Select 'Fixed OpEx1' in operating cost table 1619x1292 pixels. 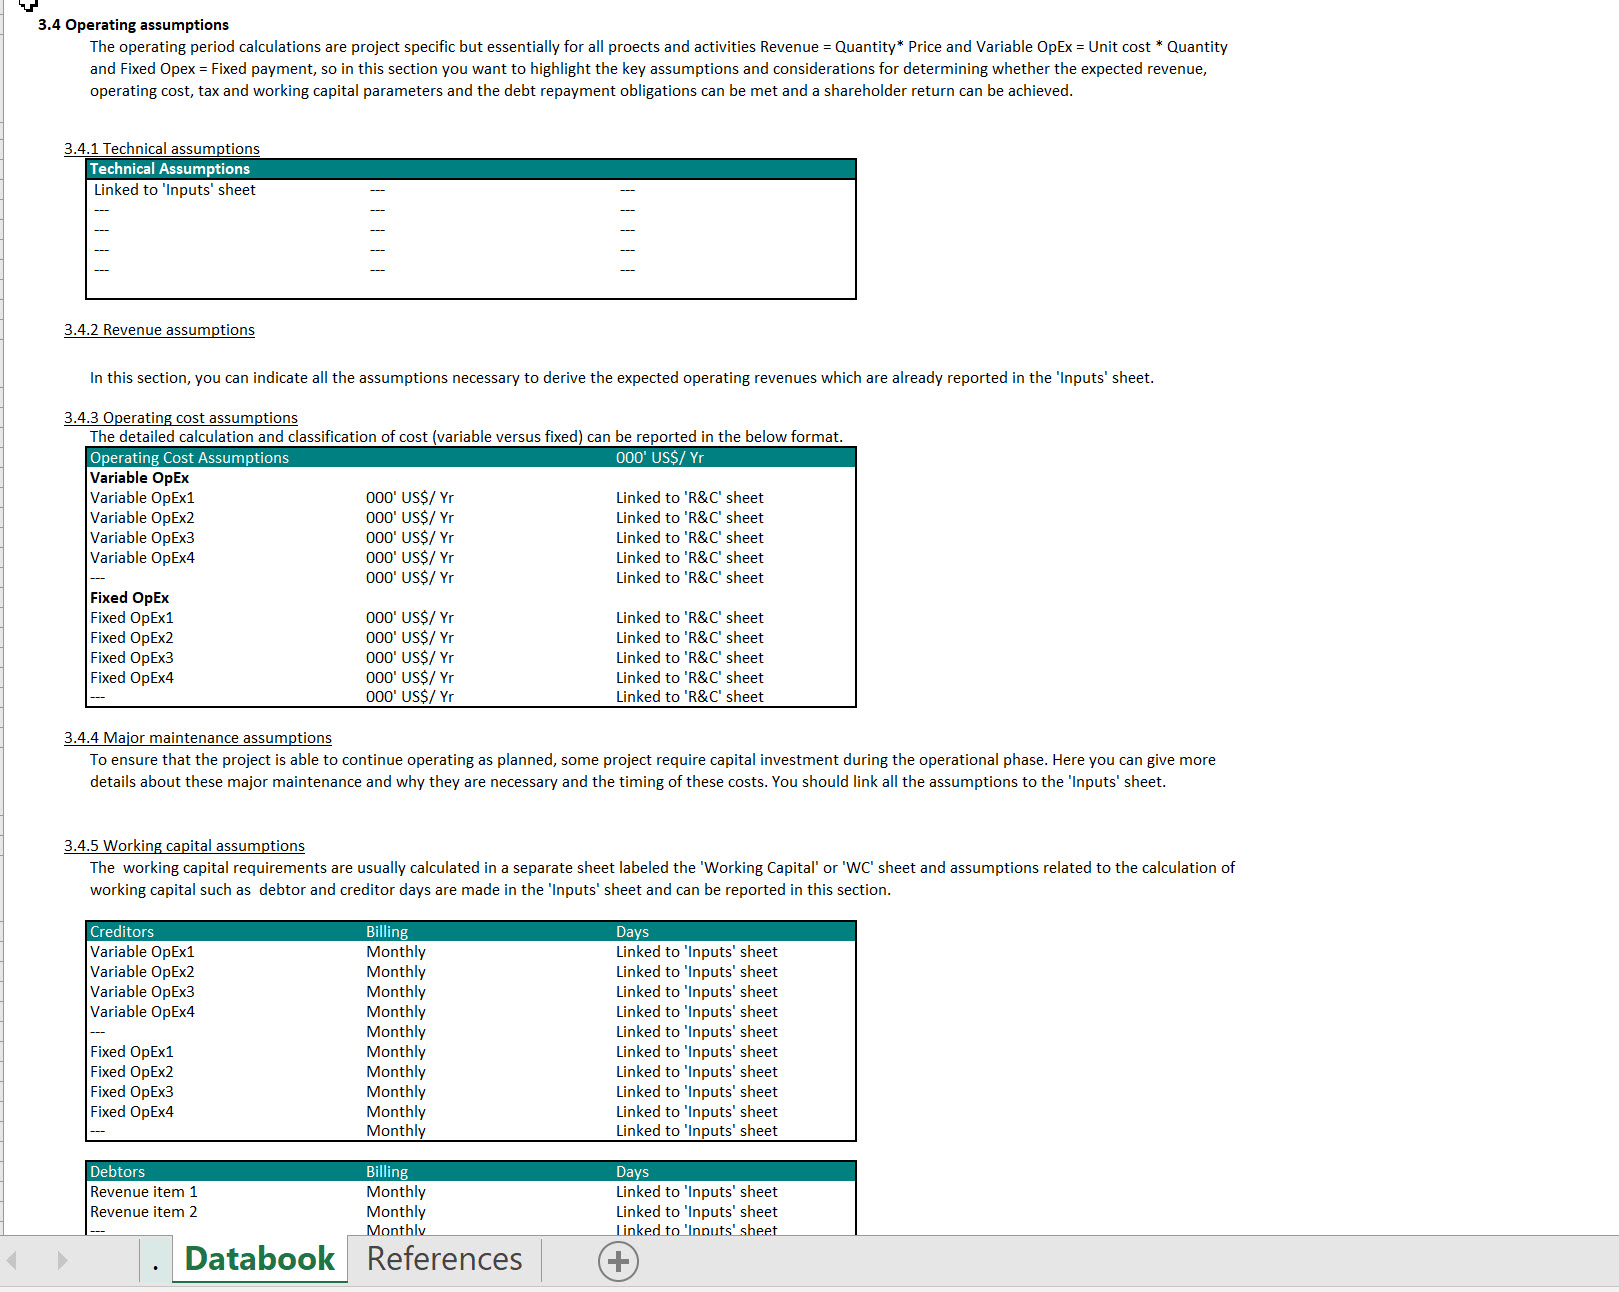coord(132,618)
